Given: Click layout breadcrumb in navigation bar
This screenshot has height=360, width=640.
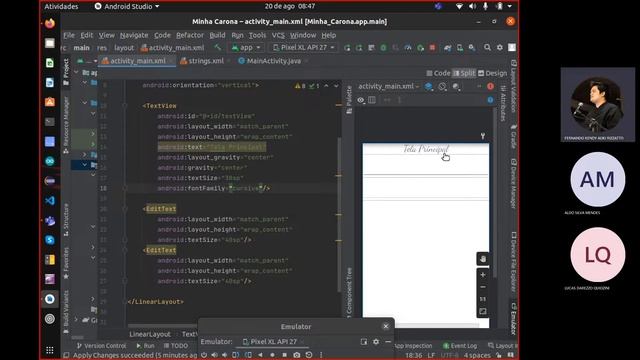Looking at the screenshot, I should click(124, 48).
